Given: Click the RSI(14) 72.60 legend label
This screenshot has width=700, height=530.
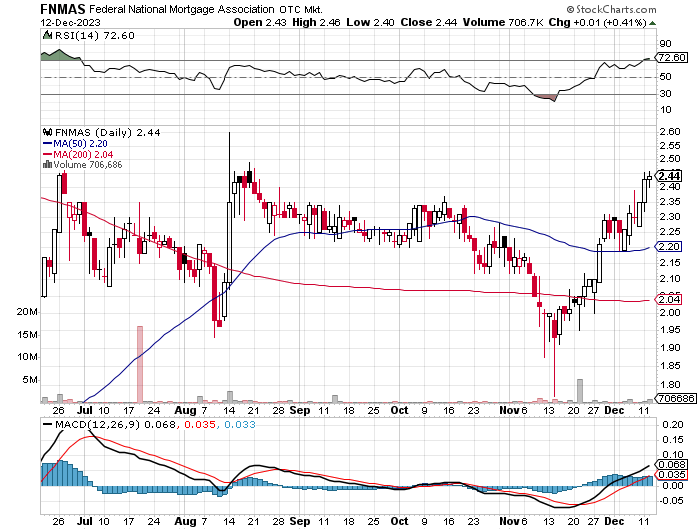Looking at the screenshot, I should pyautogui.click(x=94, y=35).
